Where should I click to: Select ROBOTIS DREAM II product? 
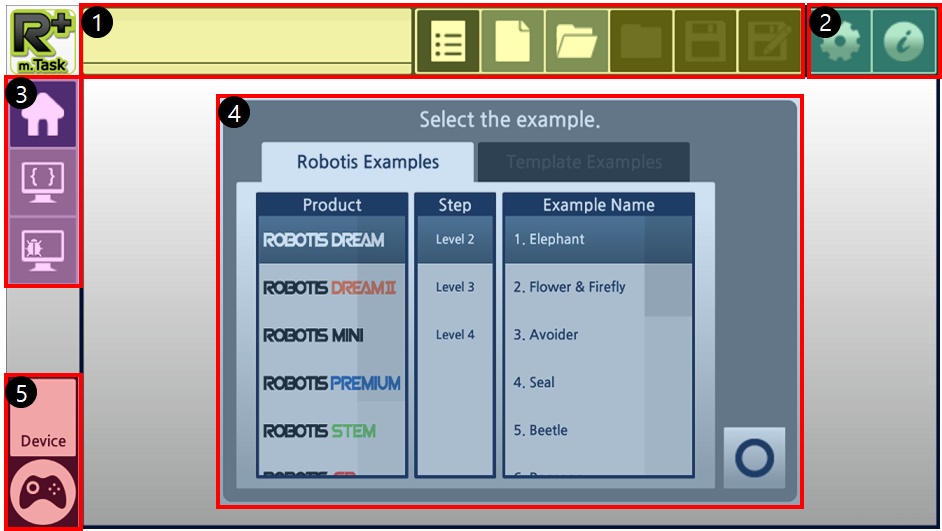pyautogui.click(x=332, y=288)
